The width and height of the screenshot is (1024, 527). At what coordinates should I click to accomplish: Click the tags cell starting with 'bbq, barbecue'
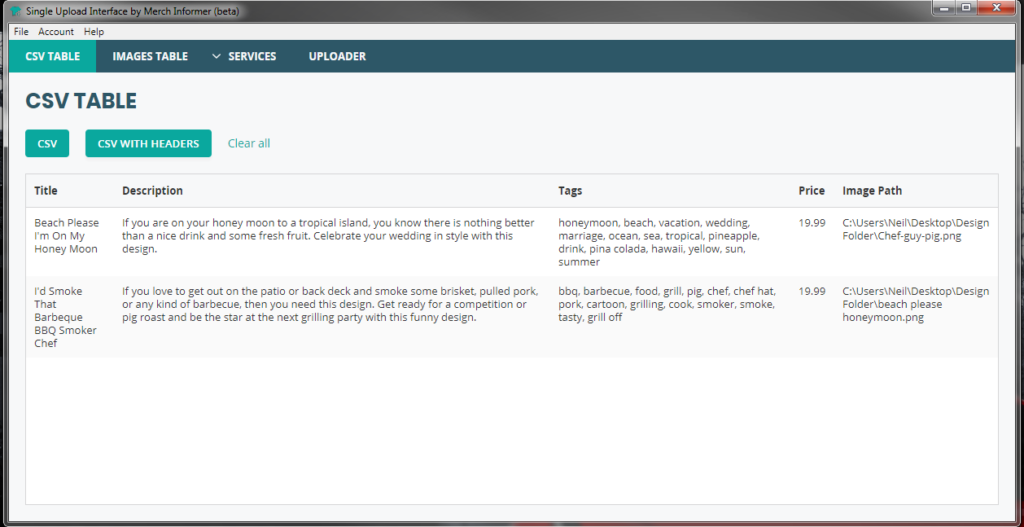pos(667,304)
